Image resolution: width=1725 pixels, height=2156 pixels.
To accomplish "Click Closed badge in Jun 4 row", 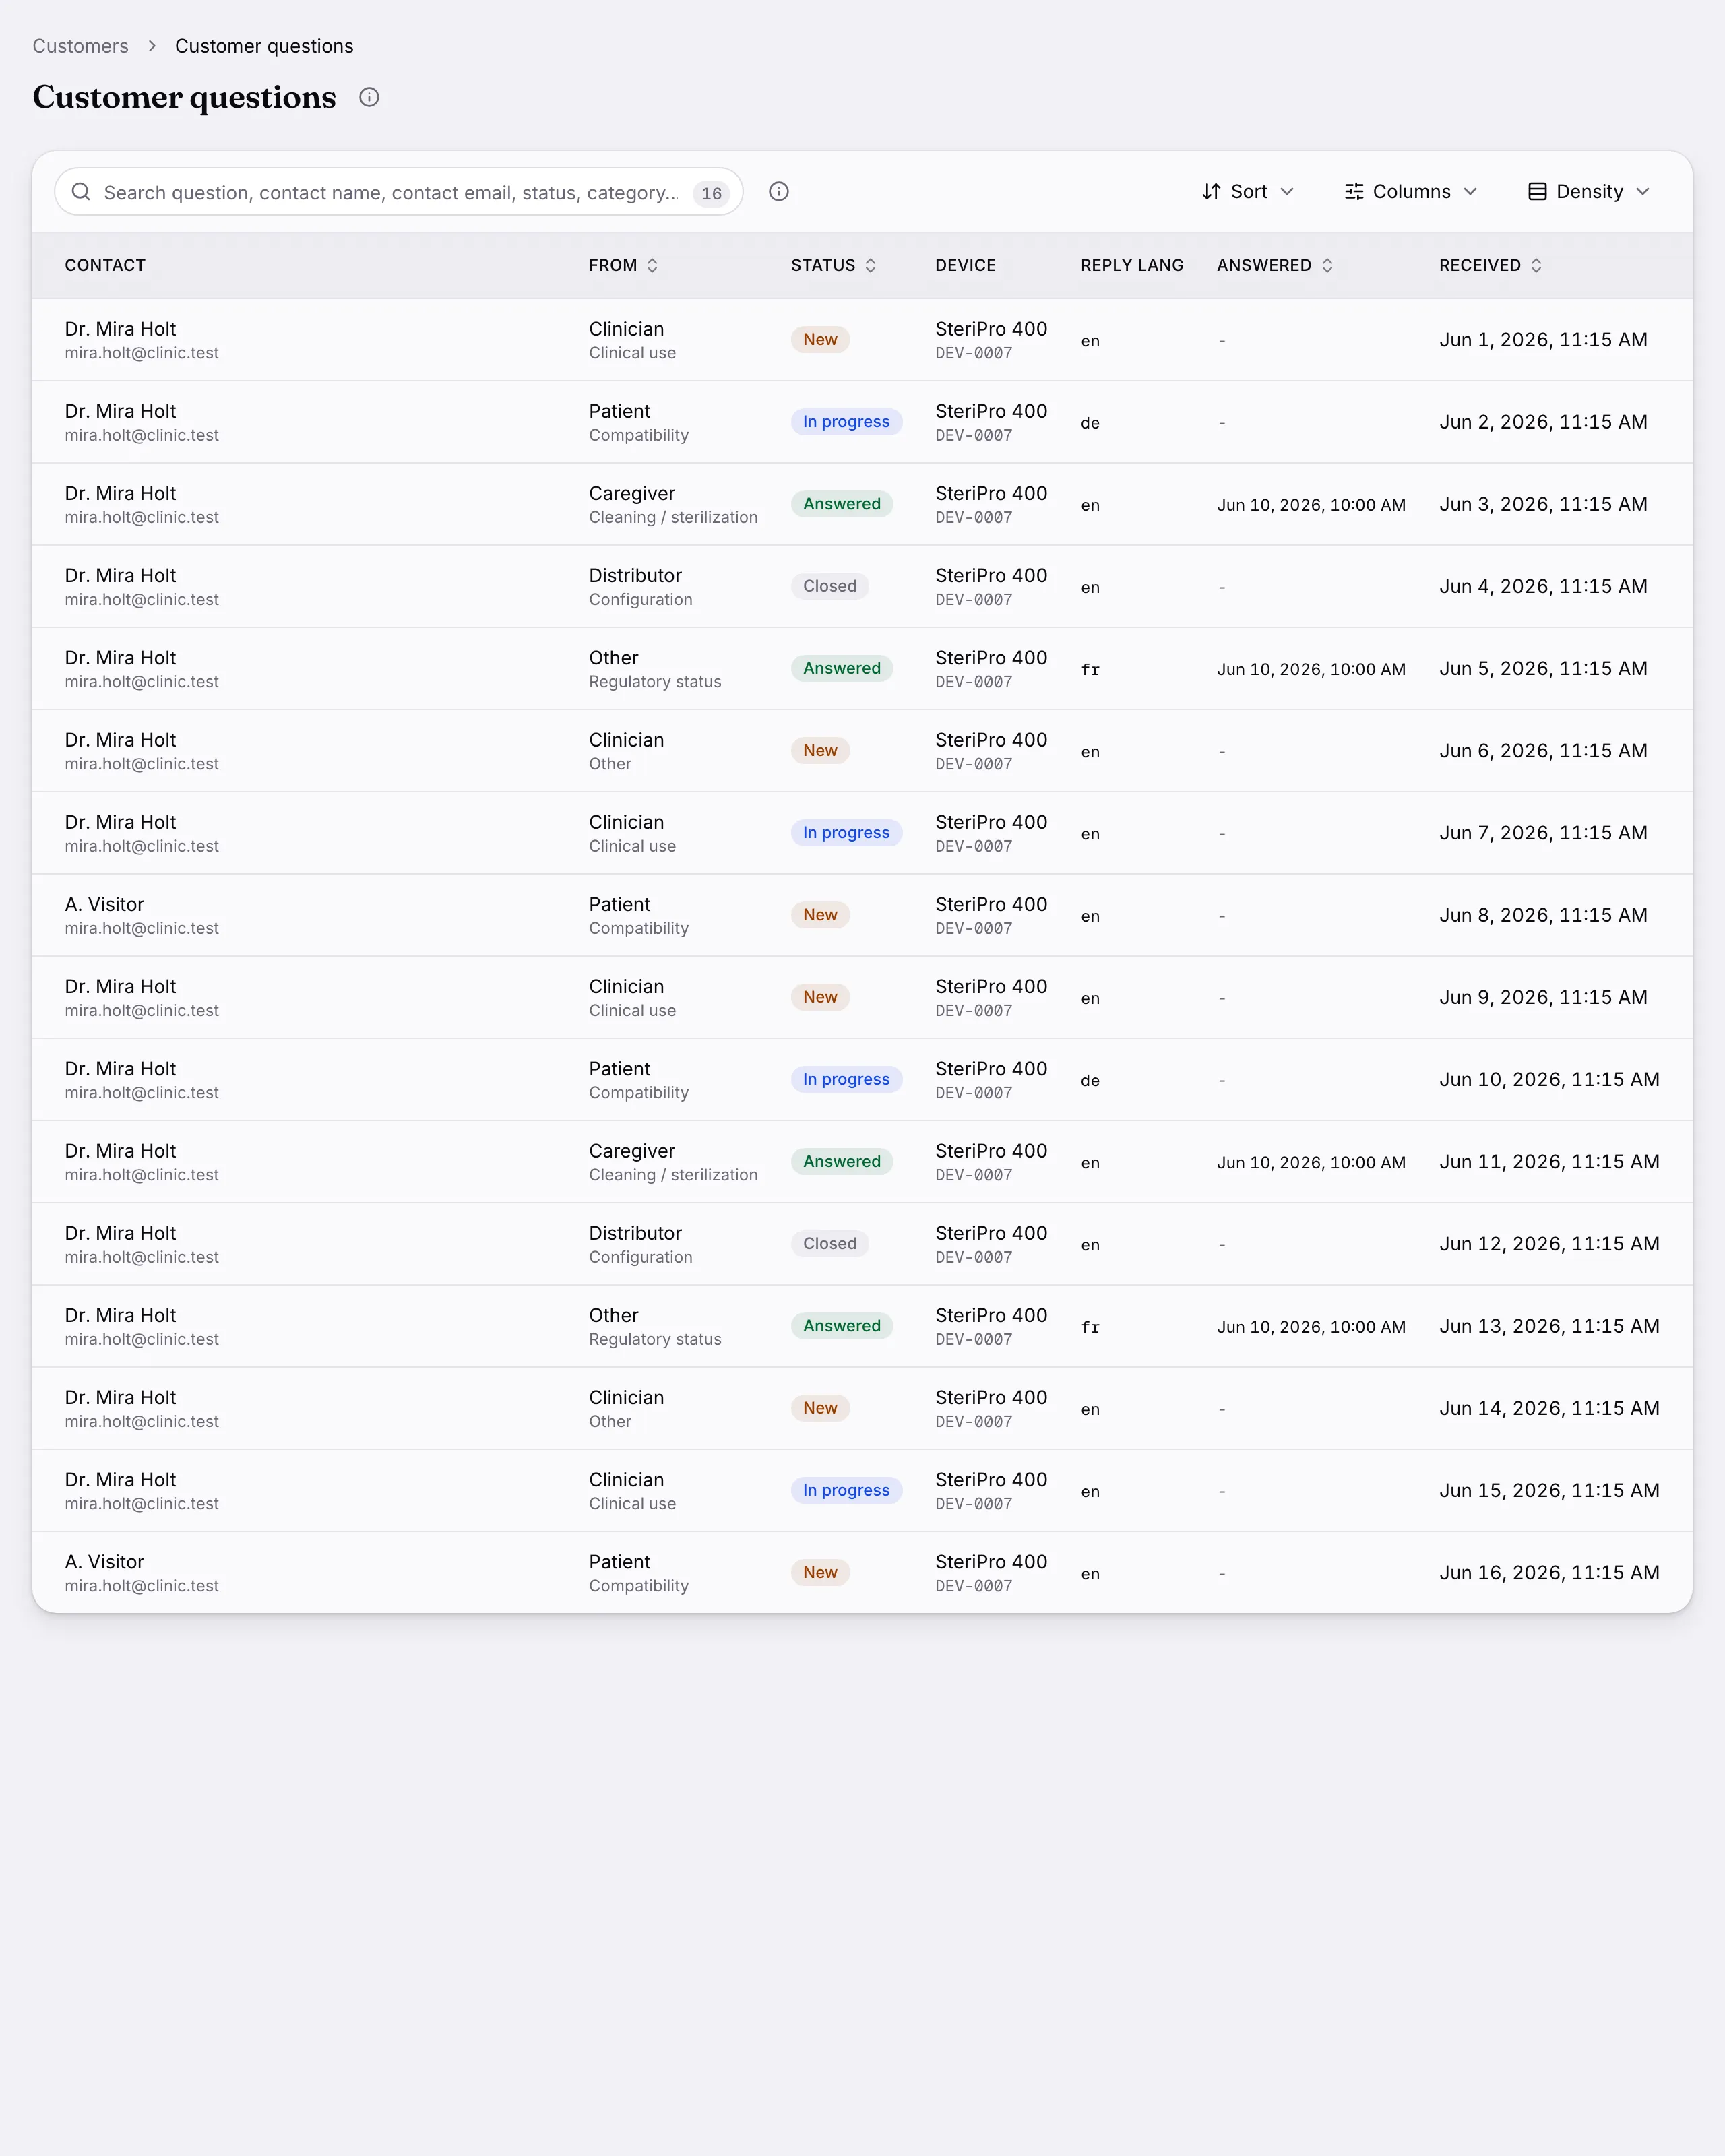I will point(830,586).
